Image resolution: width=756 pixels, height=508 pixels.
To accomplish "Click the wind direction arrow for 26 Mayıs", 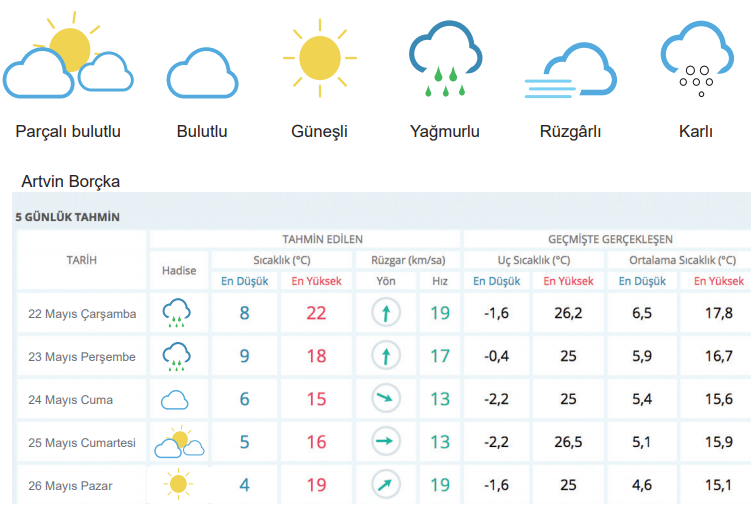I will pyautogui.click(x=385, y=486).
